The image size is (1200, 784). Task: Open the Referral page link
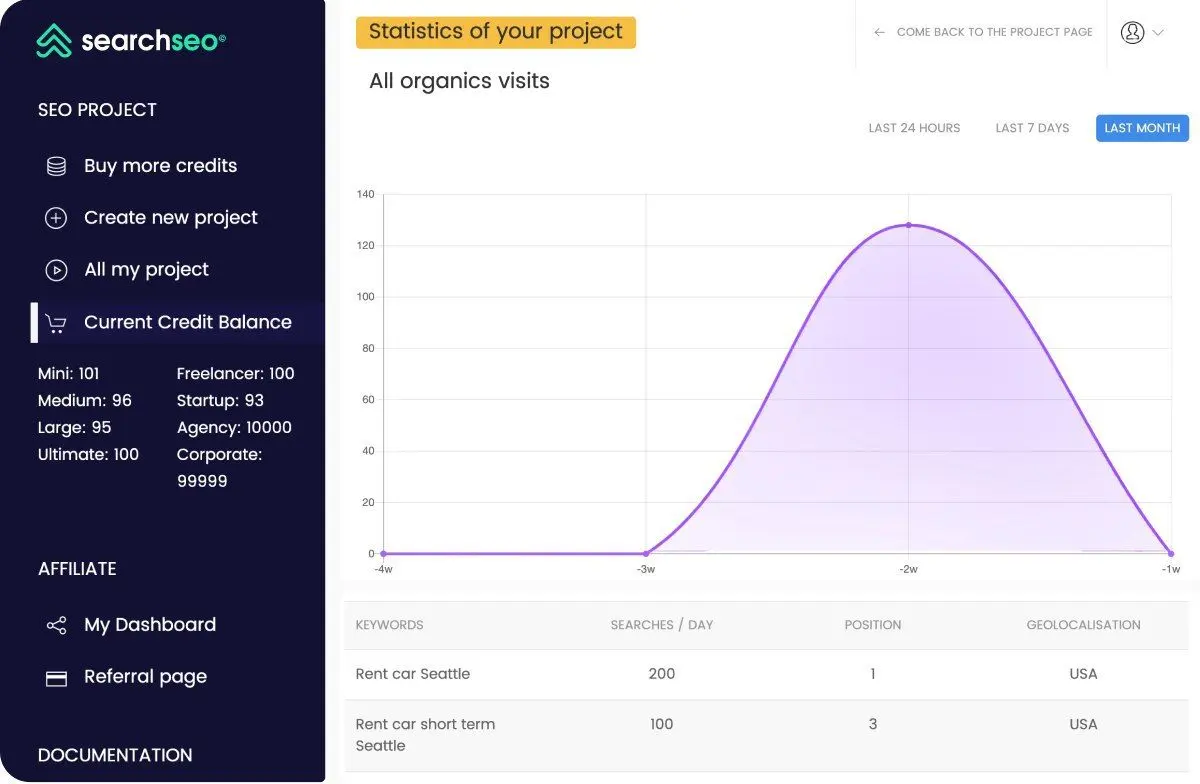[145, 677]
